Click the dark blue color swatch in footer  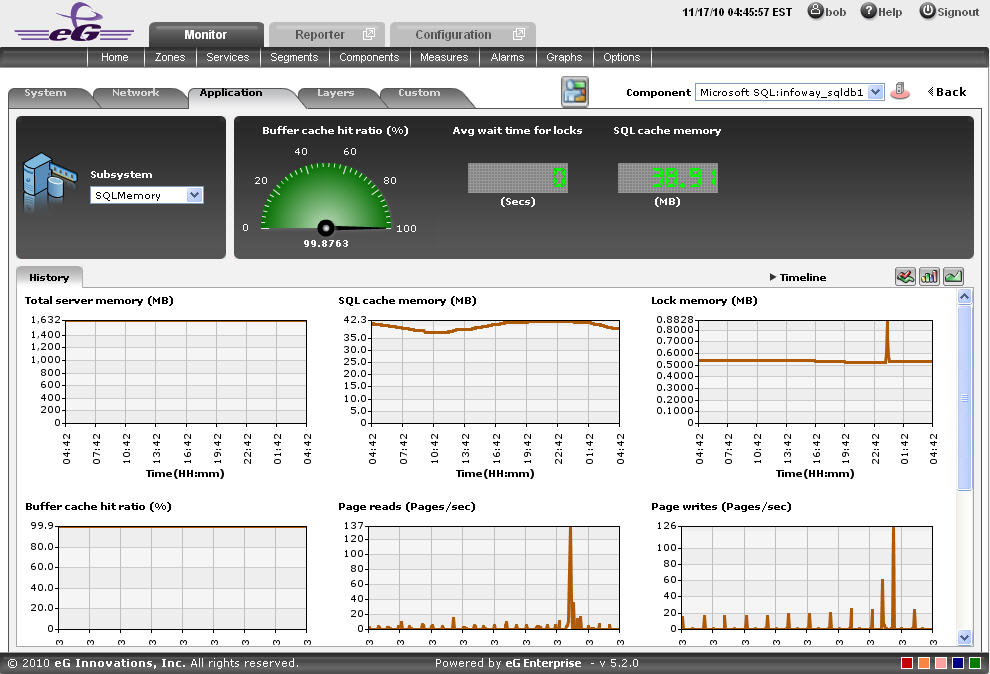958,663
